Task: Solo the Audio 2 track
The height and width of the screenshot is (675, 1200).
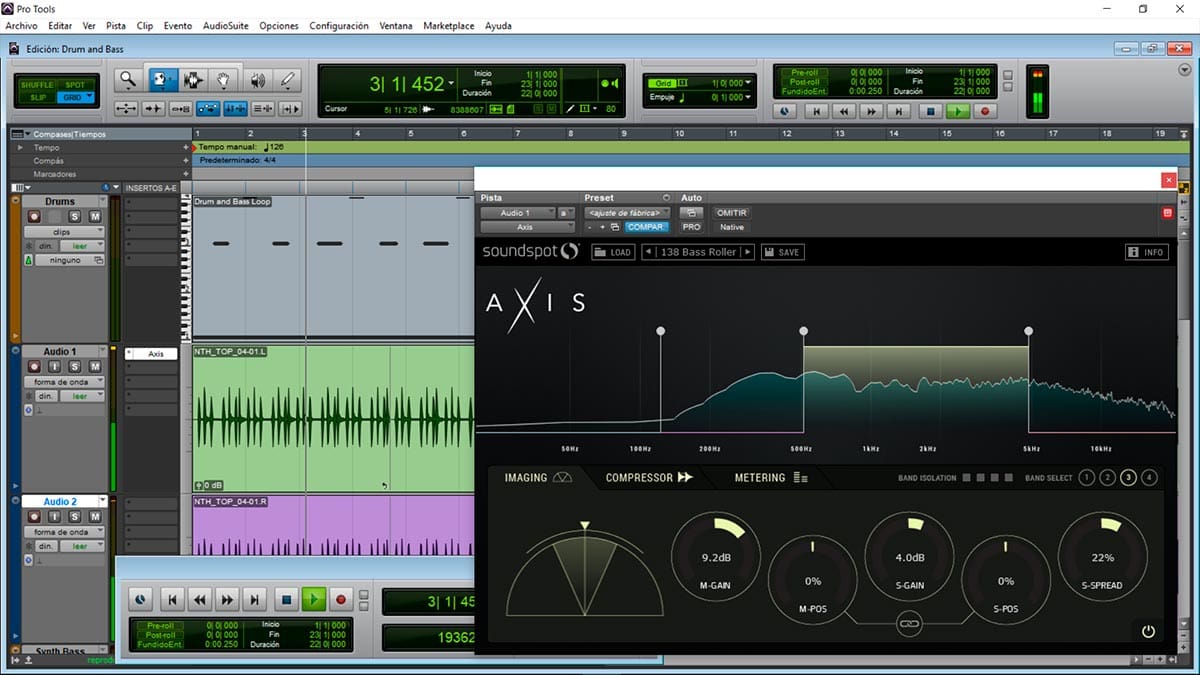Action: pos(75,517)
